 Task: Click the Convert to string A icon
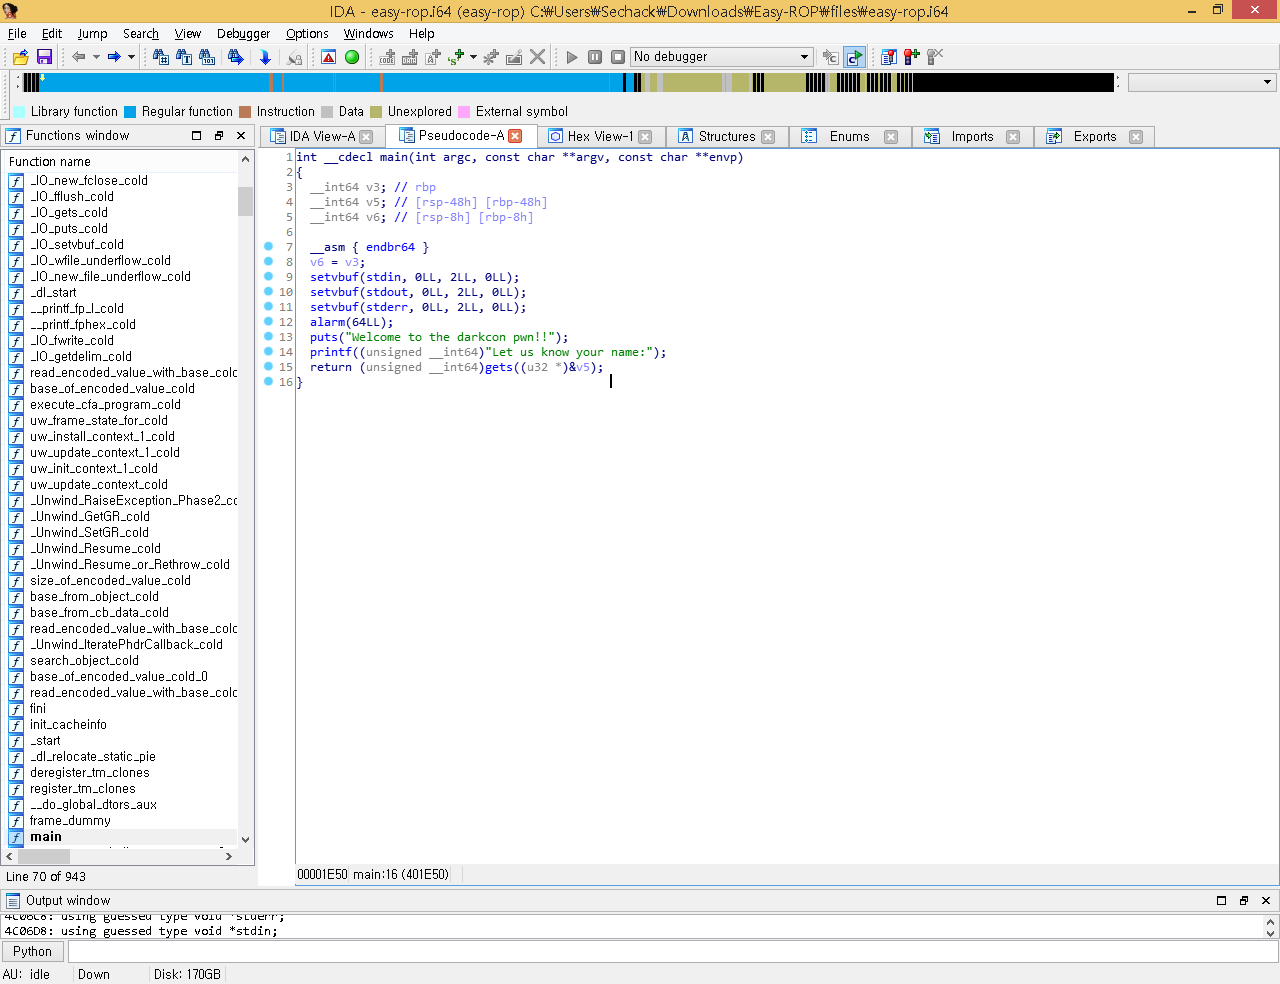pos(433,57)
